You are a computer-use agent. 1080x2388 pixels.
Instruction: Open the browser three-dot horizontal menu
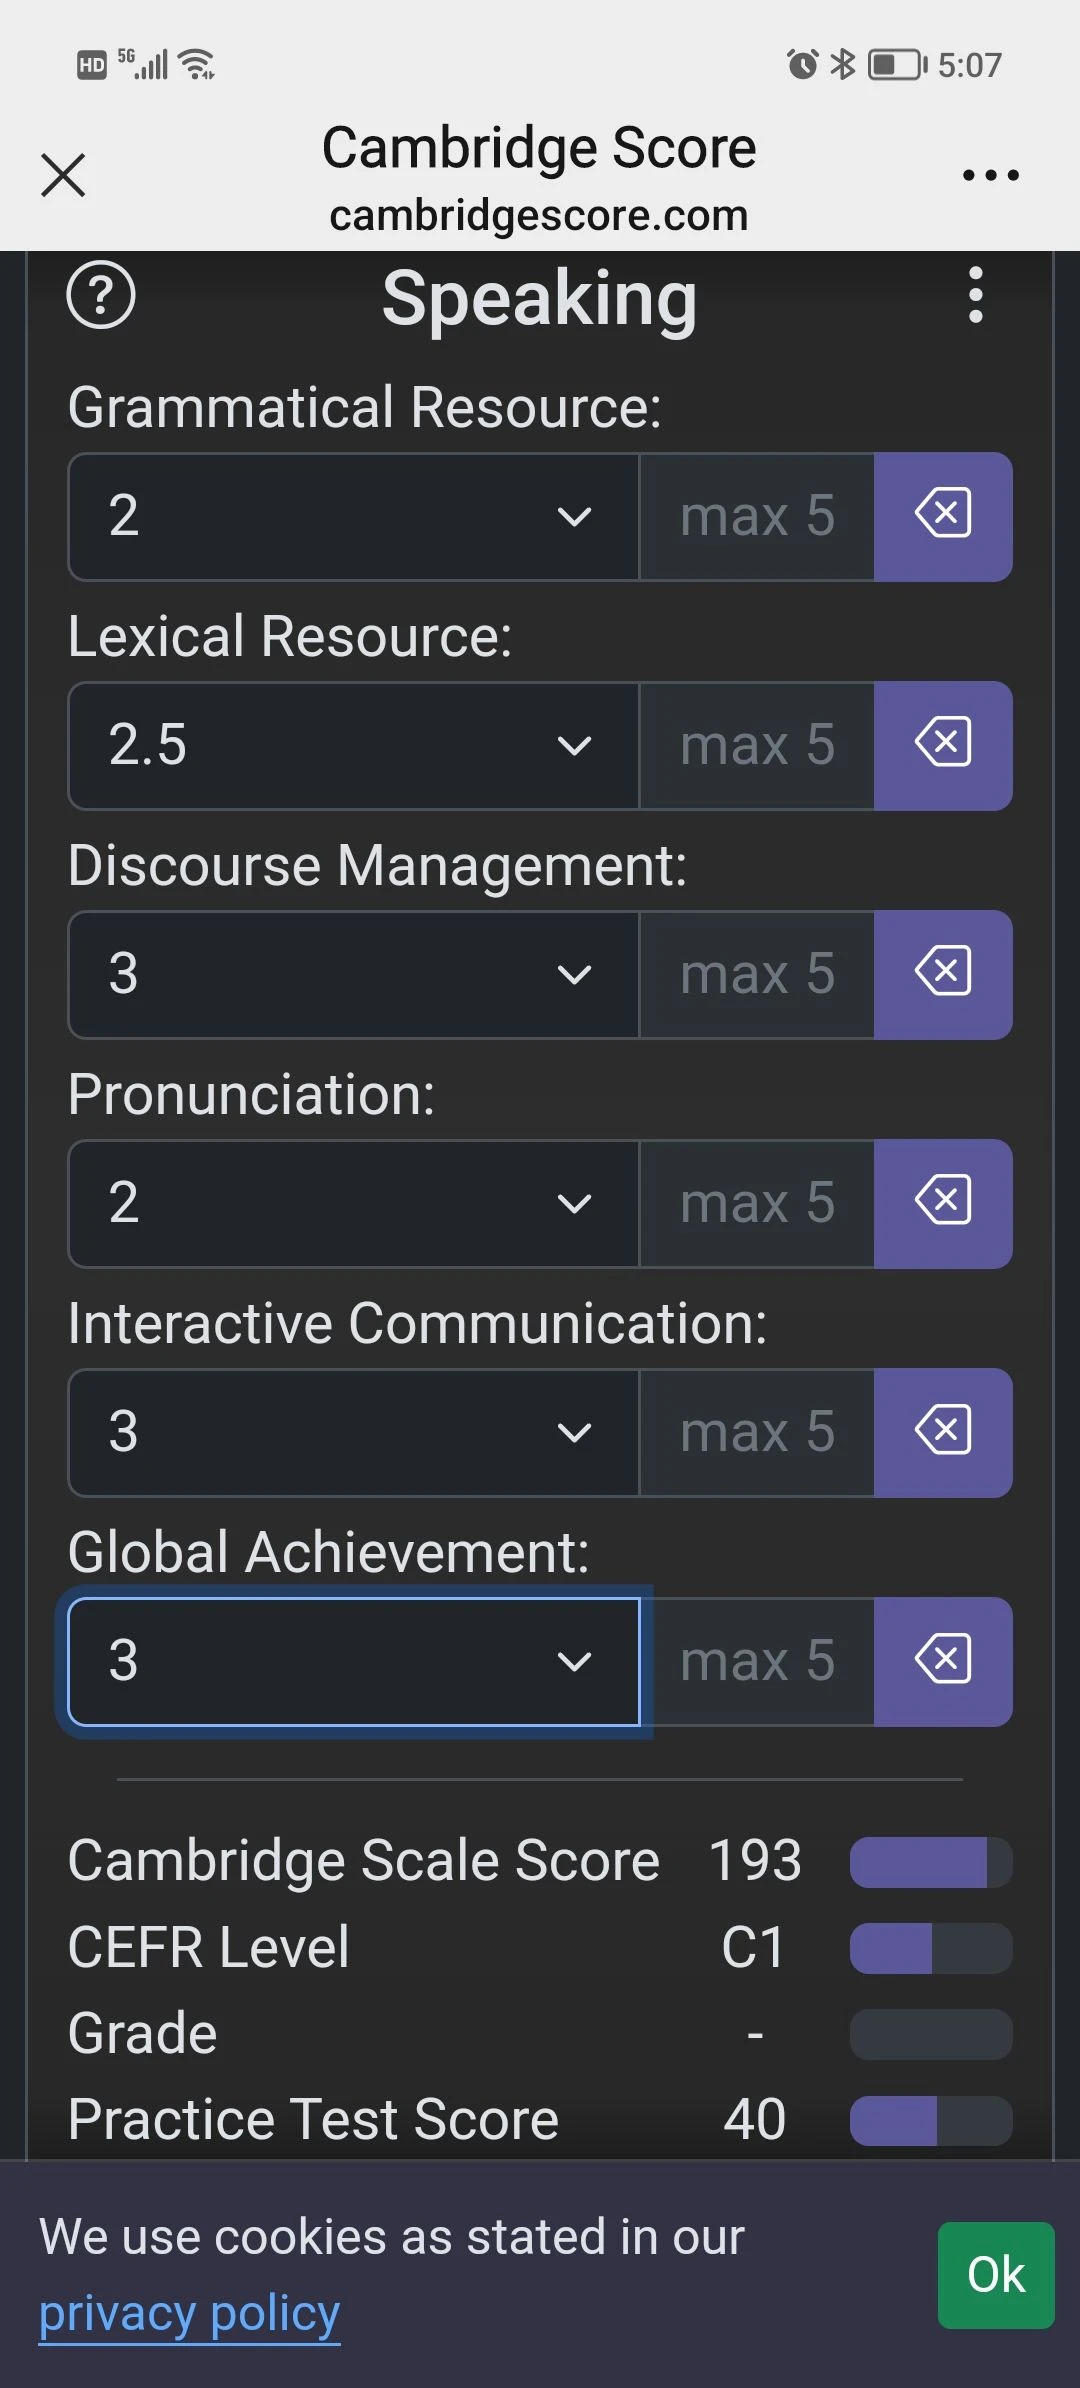[990, 175]
